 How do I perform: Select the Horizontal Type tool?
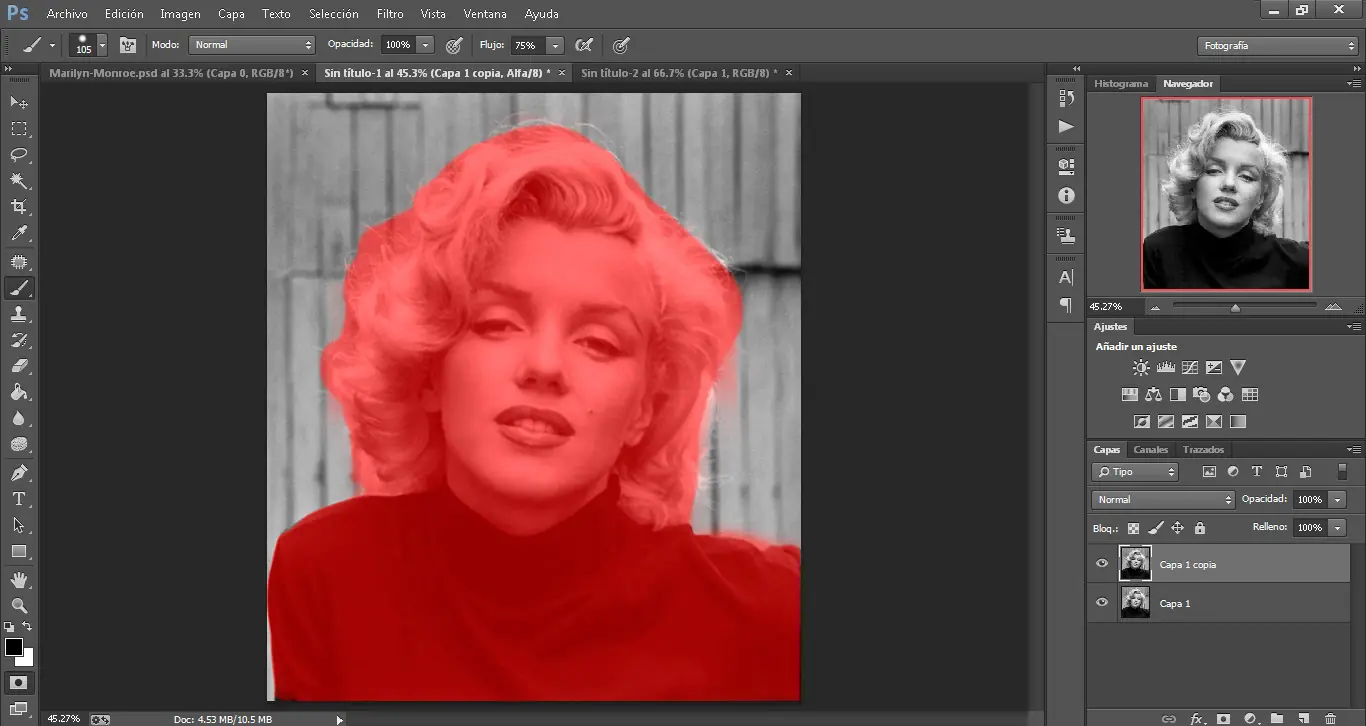point(19,498)
